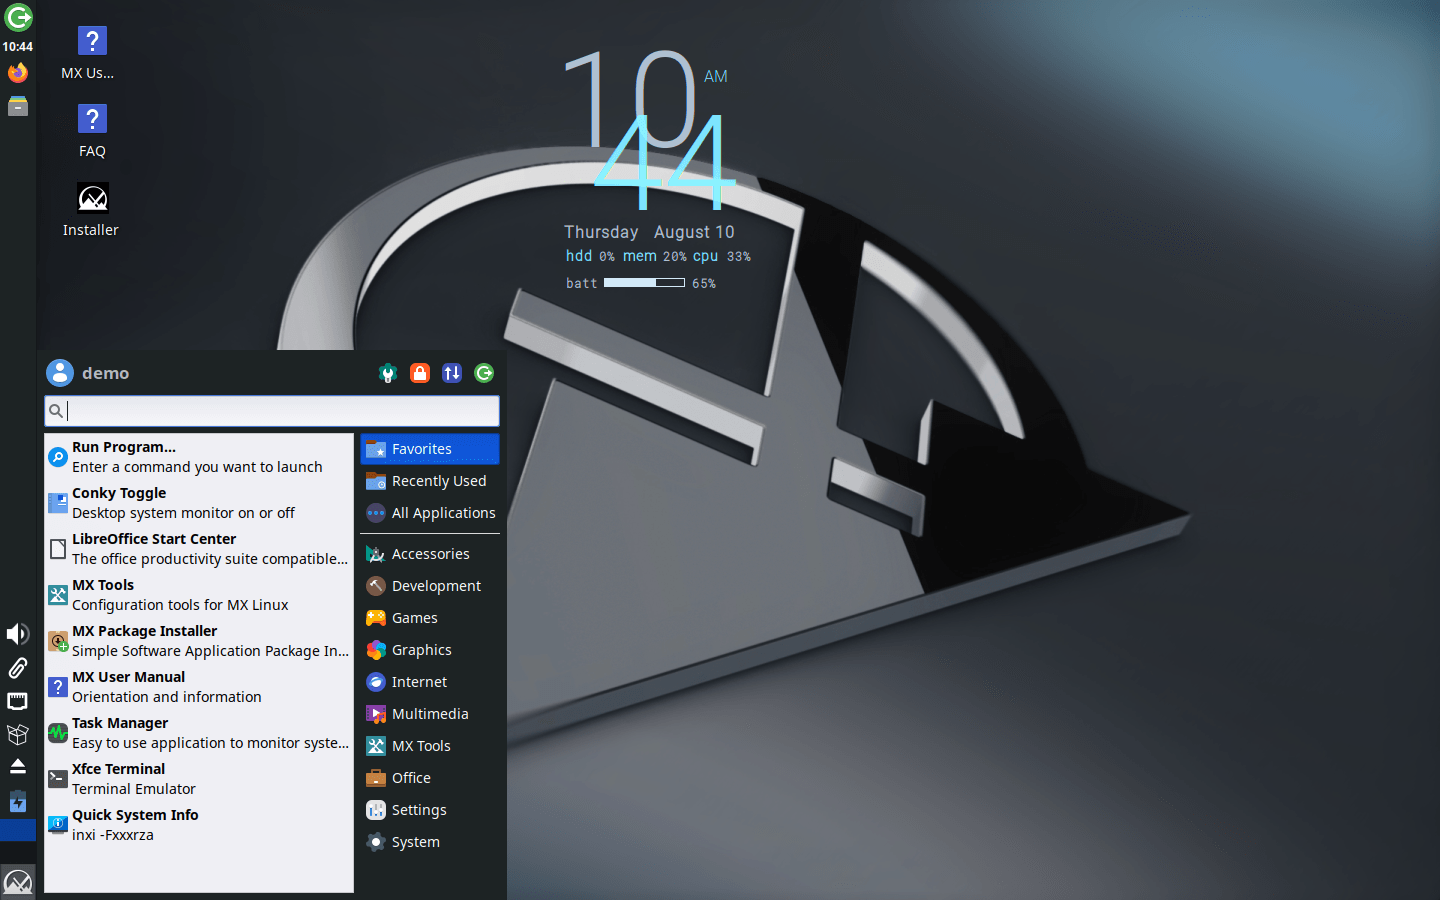
Task: Click the demo user avatar icon
Action: [x=60, y=373]
